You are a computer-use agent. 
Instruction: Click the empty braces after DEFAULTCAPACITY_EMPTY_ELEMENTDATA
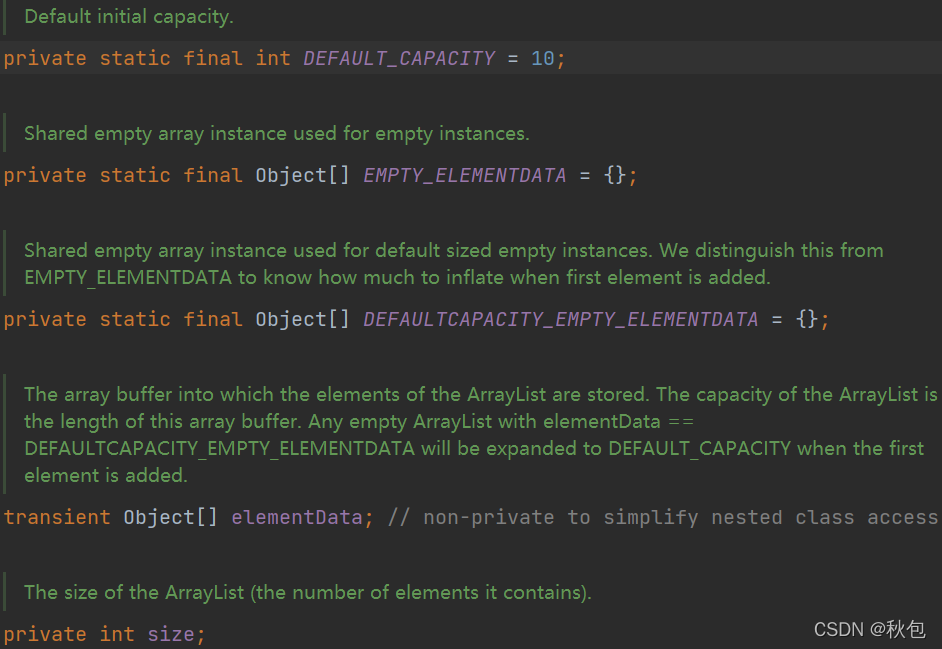coord(807,319)
